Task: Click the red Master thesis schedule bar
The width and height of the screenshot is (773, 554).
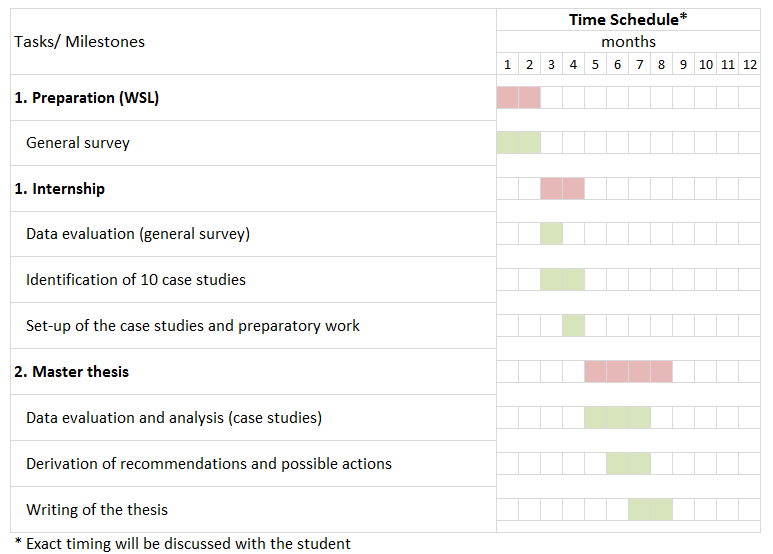Action: pos(628,372)
